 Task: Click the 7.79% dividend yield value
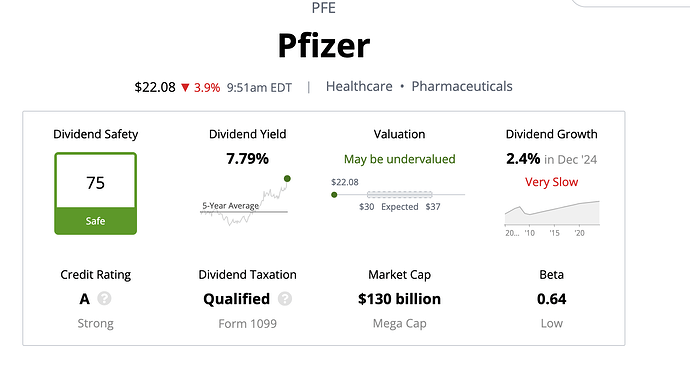pyautogui.click(x=247, y=158)
